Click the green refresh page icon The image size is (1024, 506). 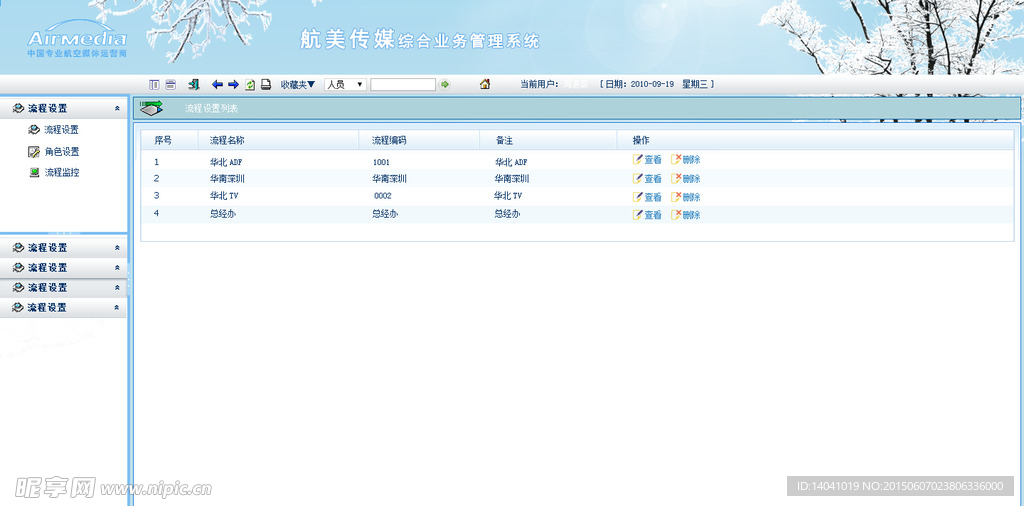[250, 85]
